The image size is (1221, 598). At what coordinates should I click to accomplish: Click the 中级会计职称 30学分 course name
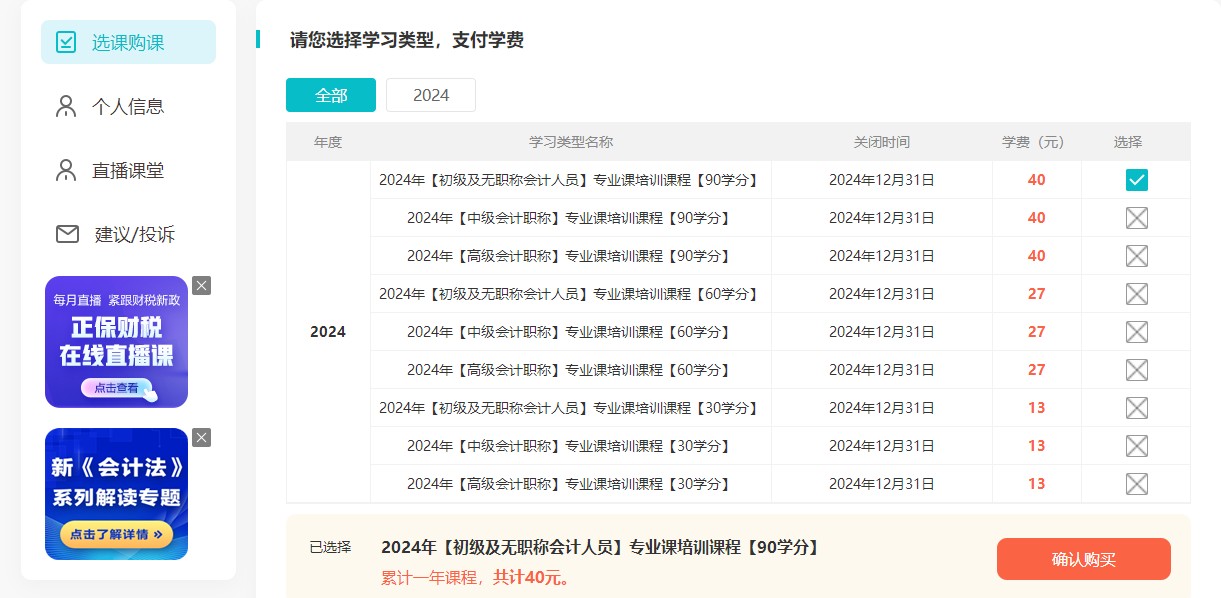pyautogui.click(x=570, y=446)
